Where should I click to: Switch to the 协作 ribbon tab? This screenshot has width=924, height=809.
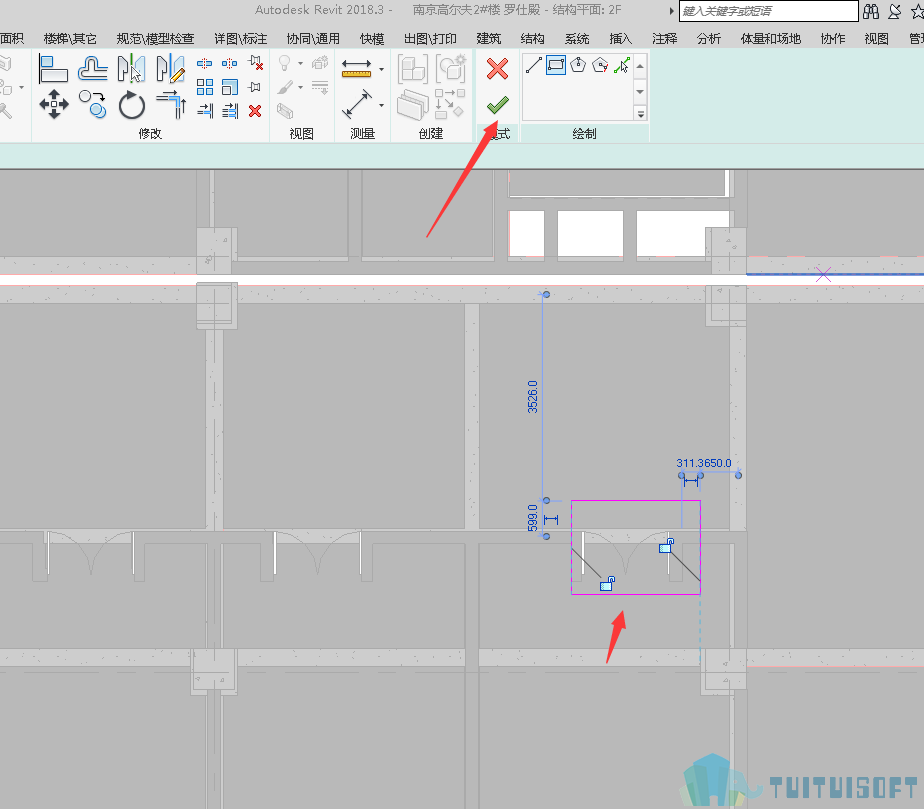tap(833, 39)
